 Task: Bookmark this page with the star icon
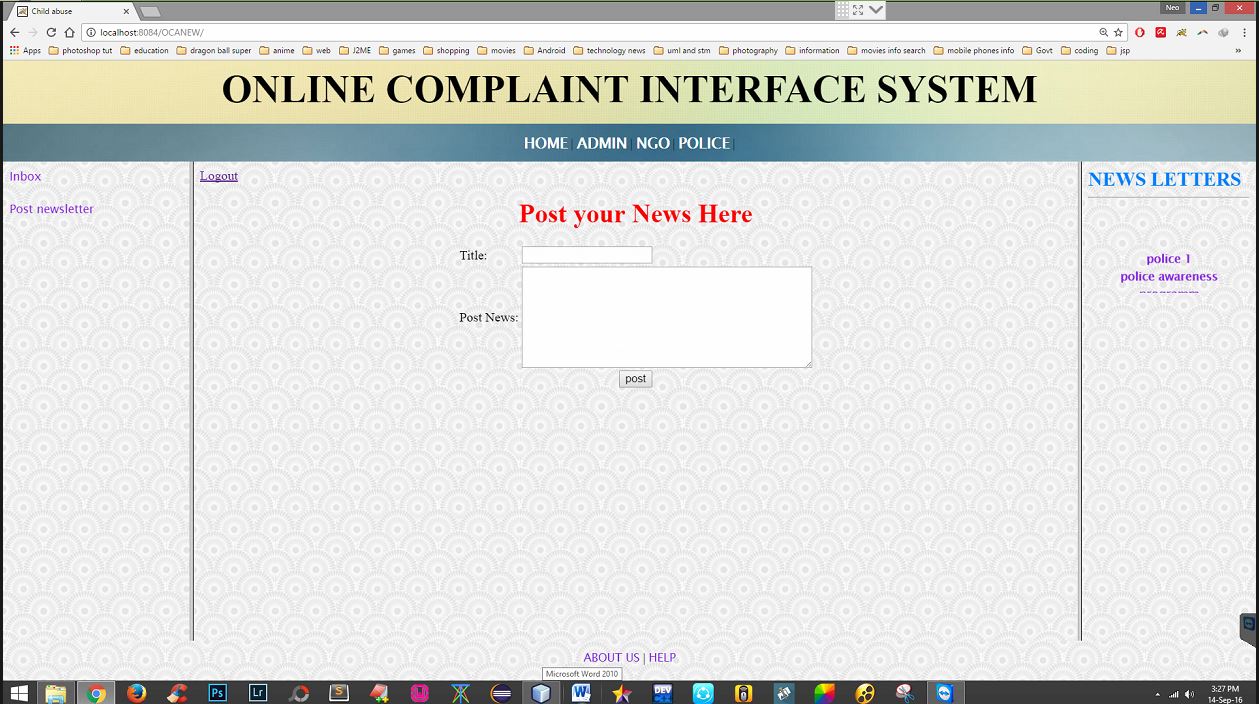[1119, 32]
